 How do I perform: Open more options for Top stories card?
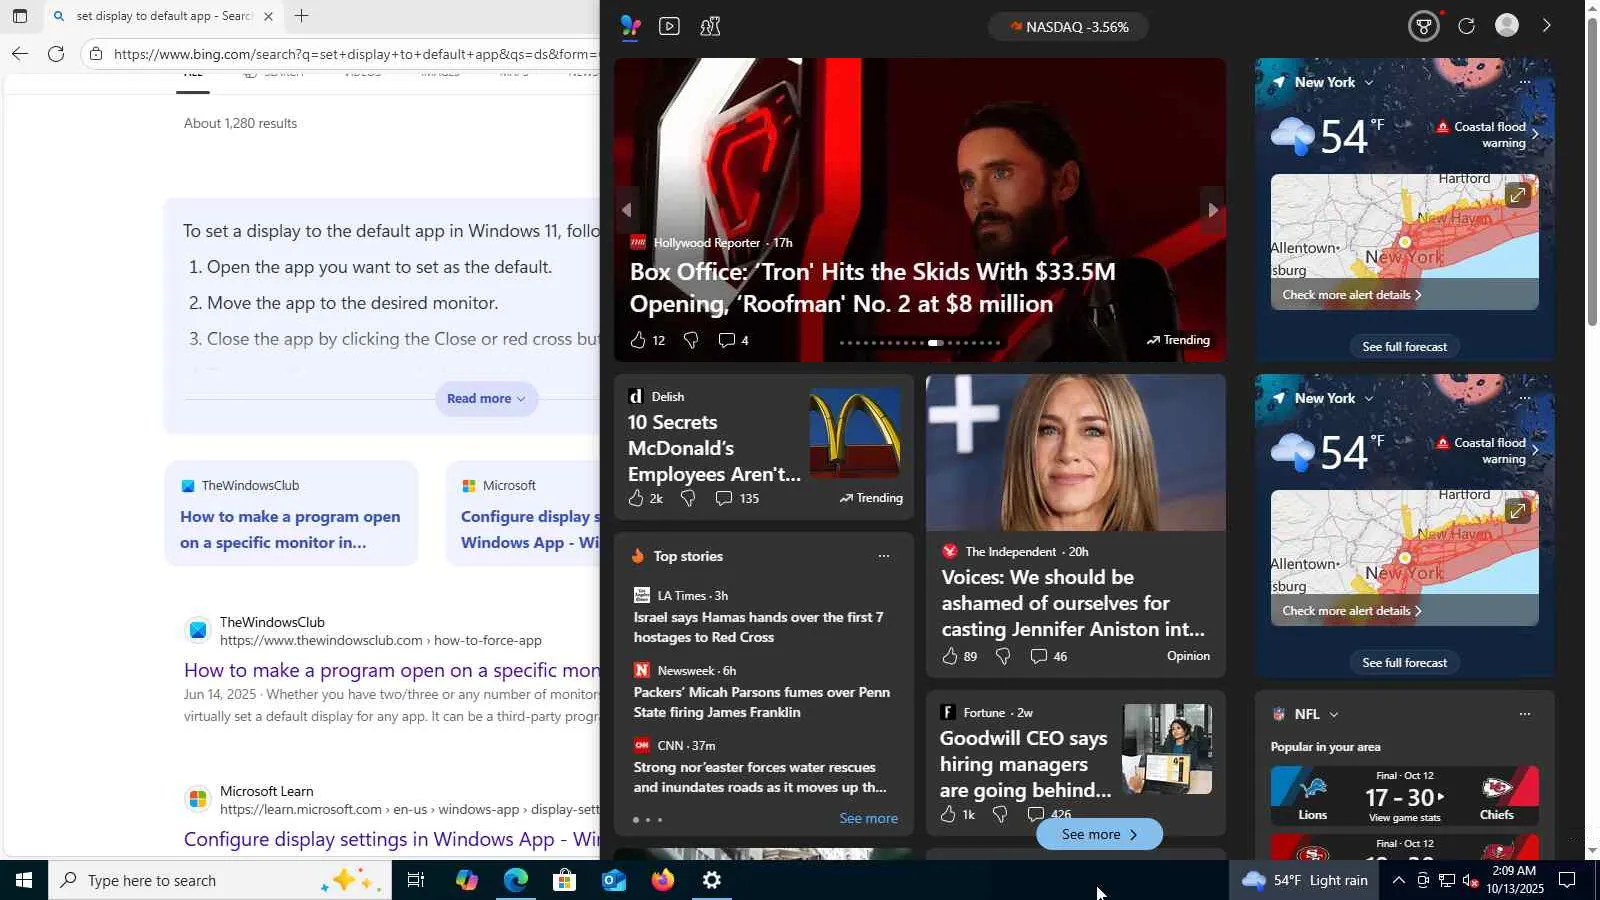pyautogui.click(x=883, y=556)
